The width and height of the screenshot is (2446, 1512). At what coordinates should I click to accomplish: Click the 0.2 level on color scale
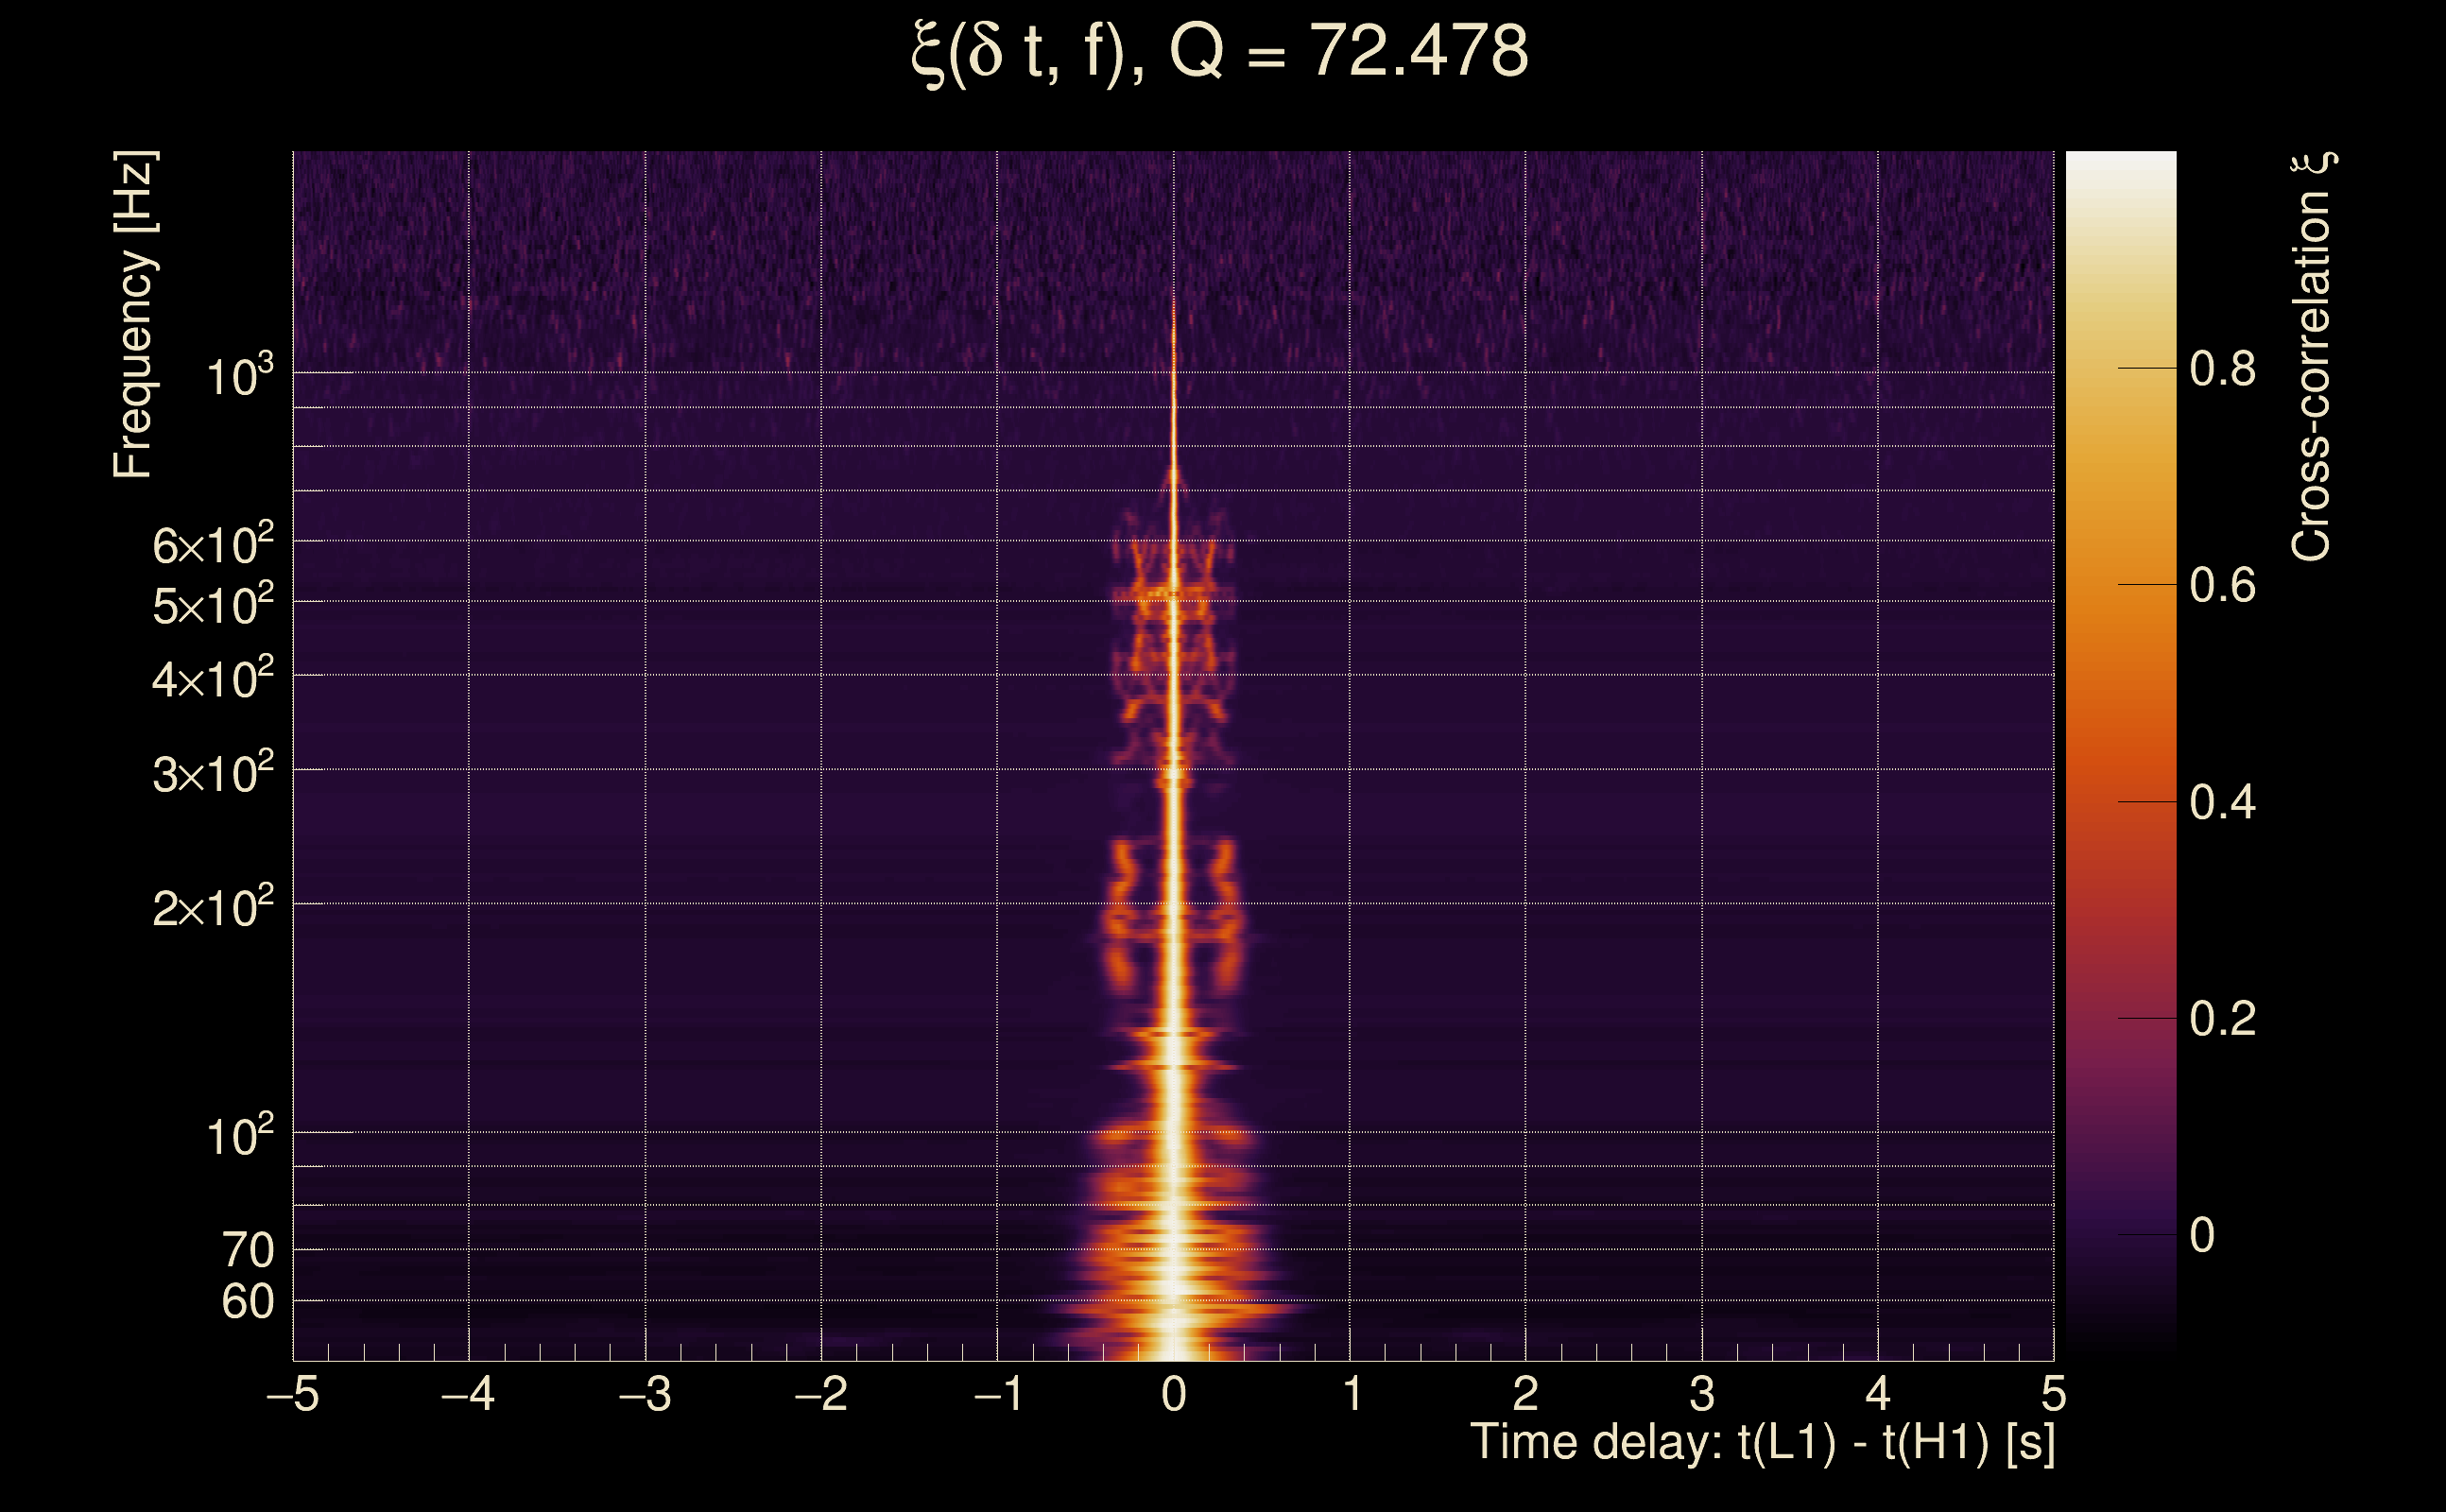(2222, 1019)
